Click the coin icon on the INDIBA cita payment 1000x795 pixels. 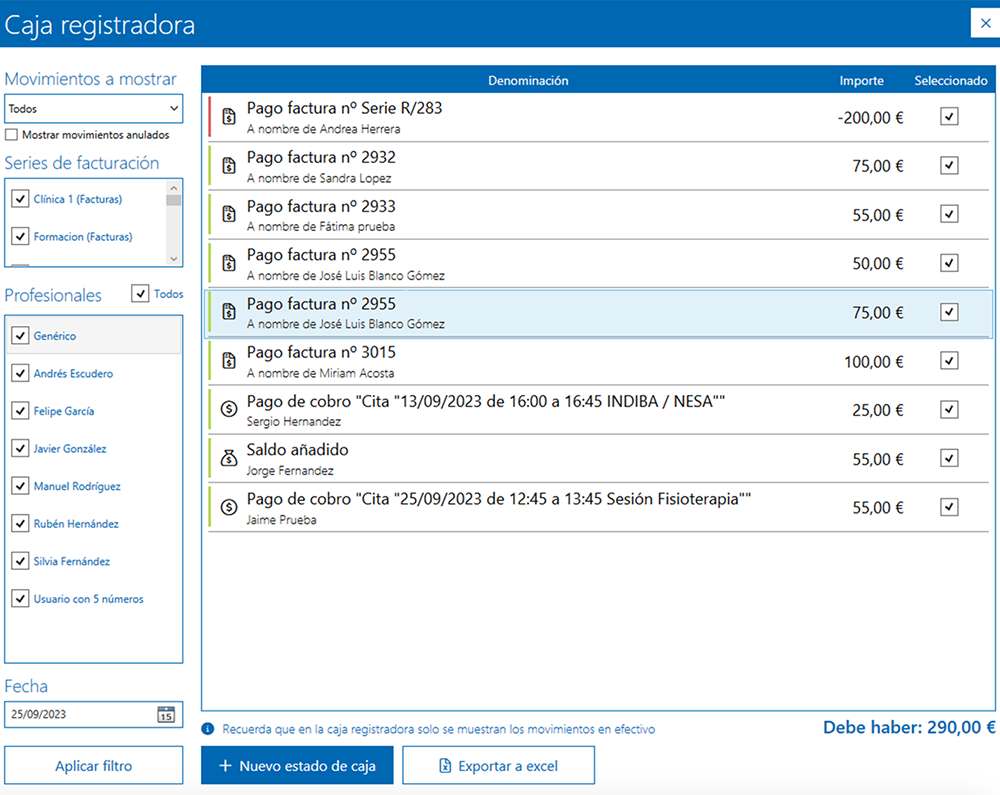tap(228, 409)
